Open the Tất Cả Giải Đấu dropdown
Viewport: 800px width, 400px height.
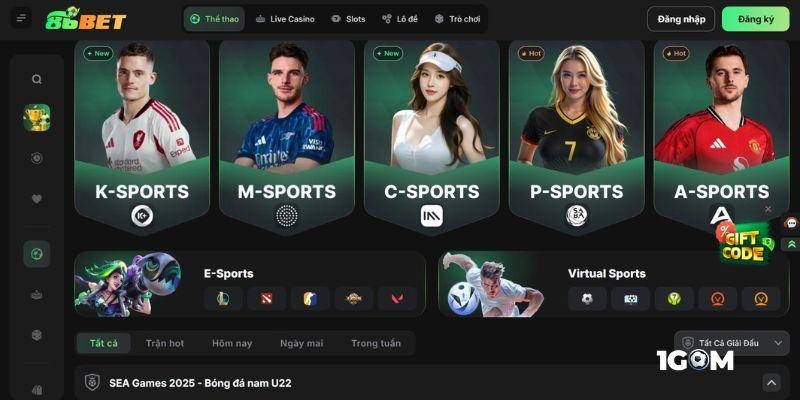pos(732,343)
